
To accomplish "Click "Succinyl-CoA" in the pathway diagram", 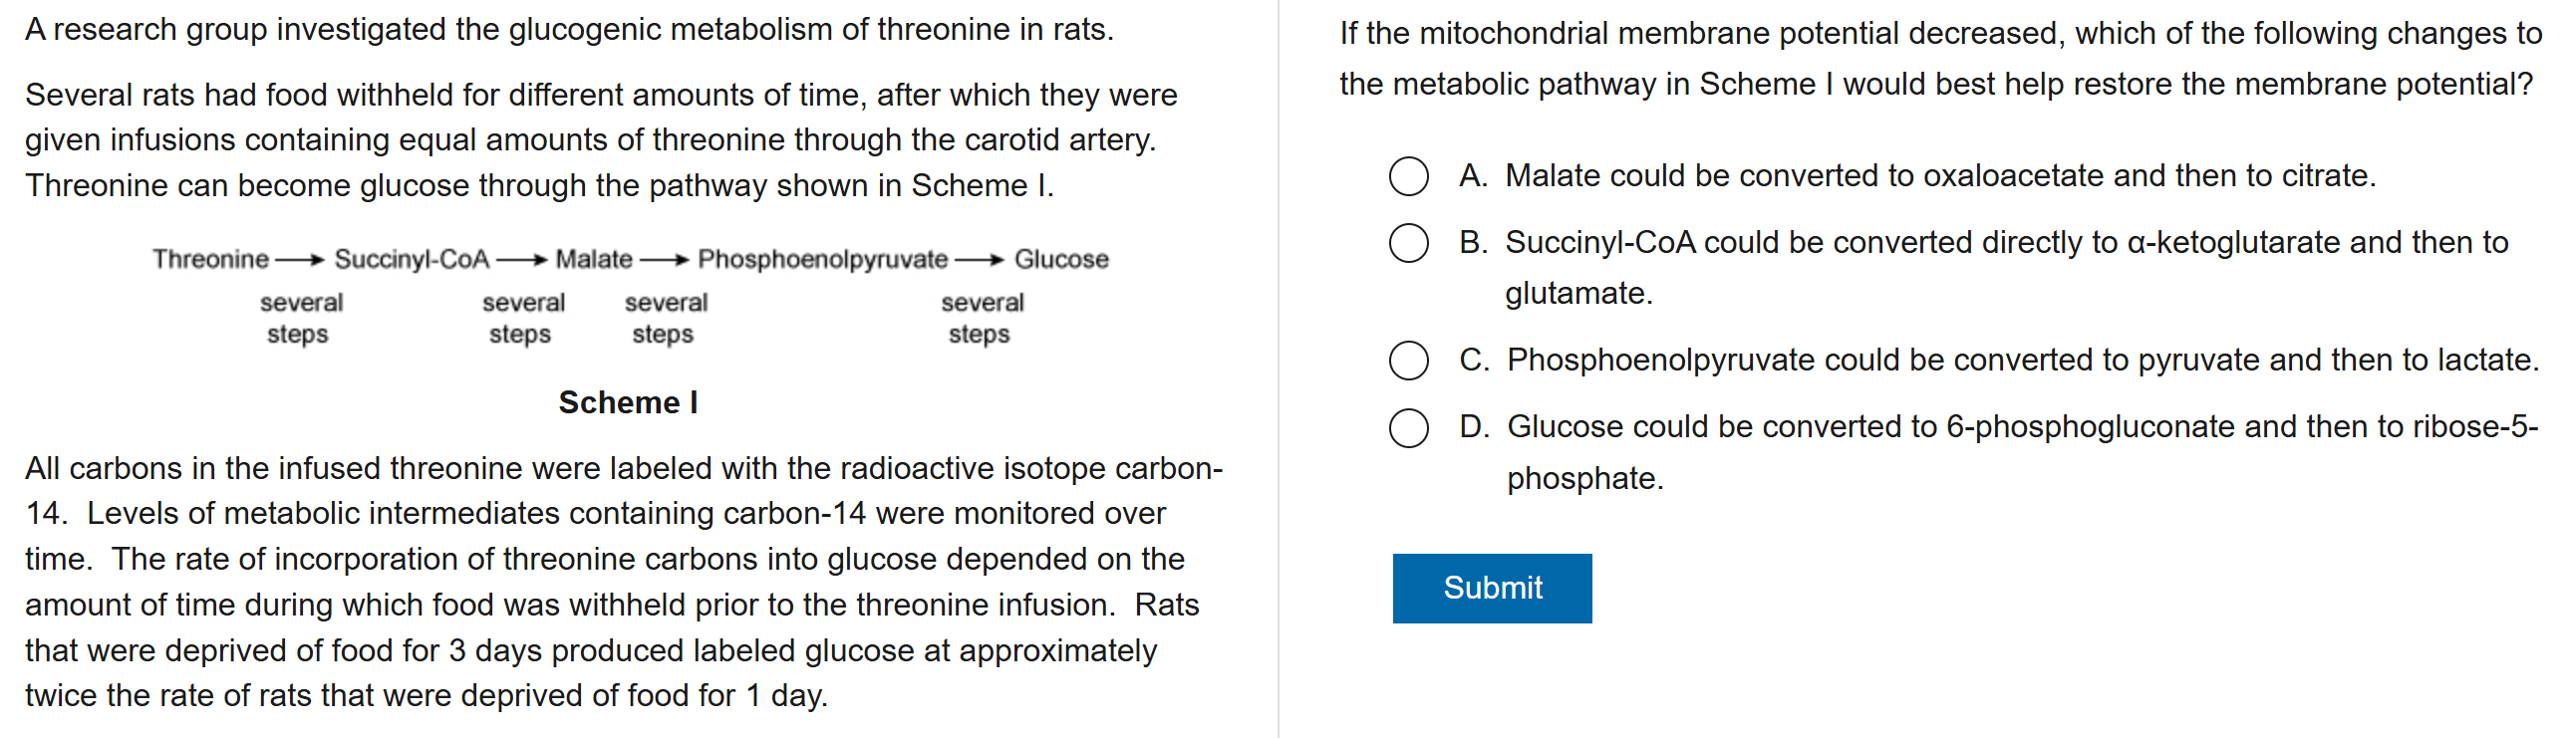I will [411, 260].
